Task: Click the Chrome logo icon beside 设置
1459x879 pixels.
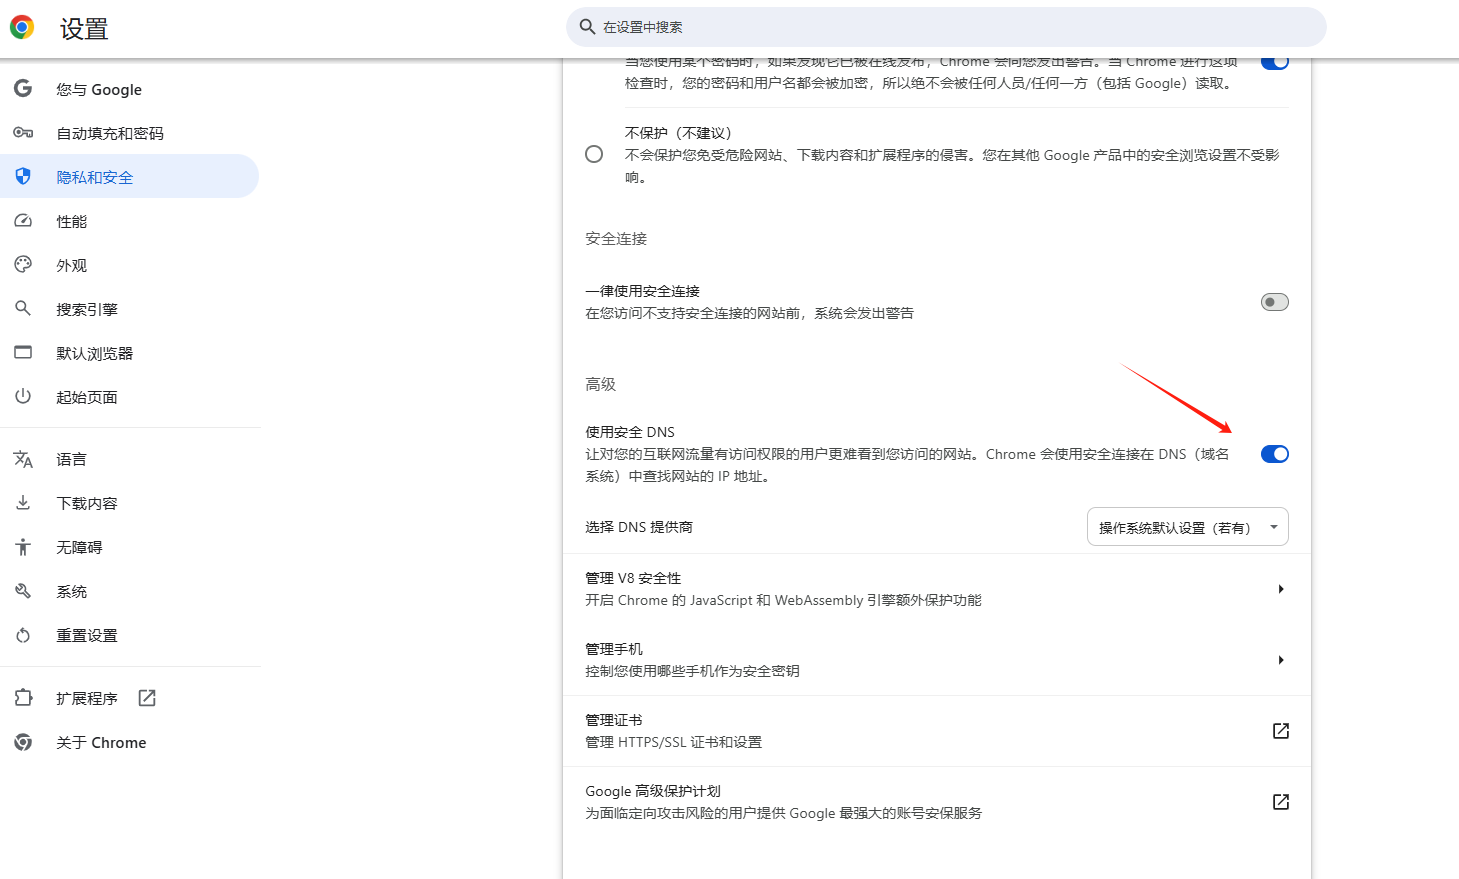Action: click(x=22, y=28)
